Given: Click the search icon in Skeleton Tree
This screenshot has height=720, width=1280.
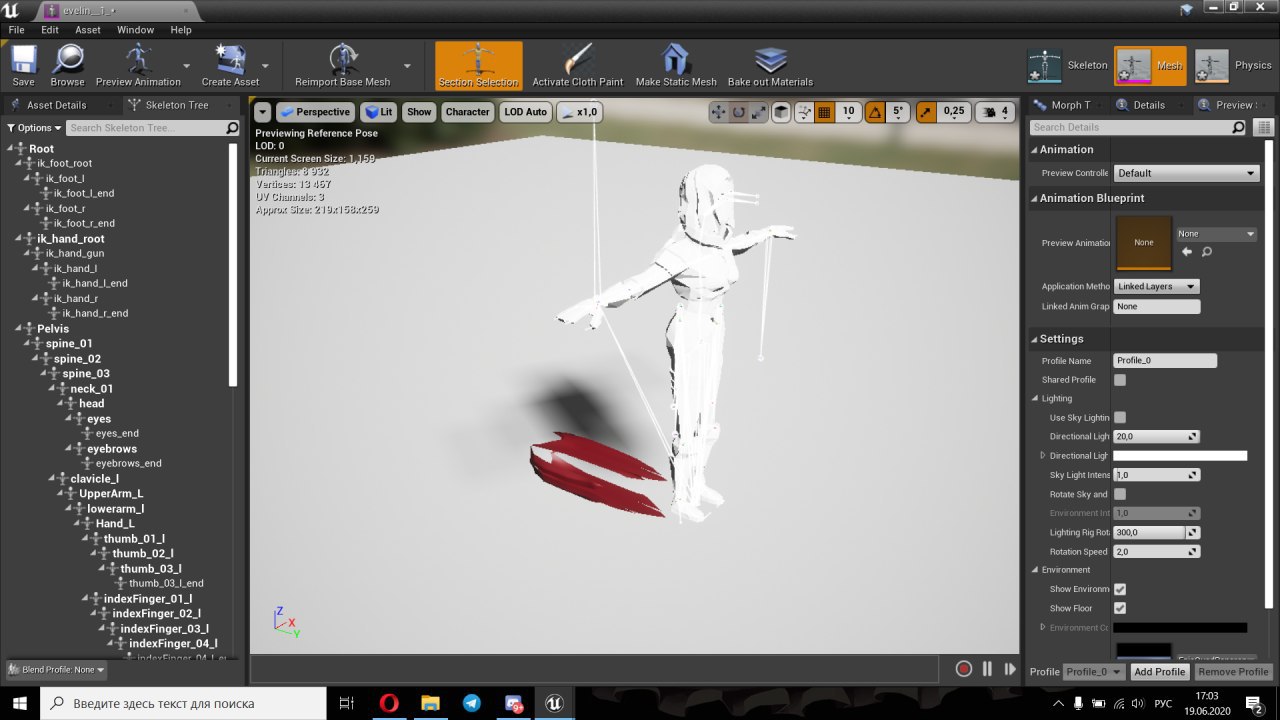Looking at the screenshot, I should 232,128.
